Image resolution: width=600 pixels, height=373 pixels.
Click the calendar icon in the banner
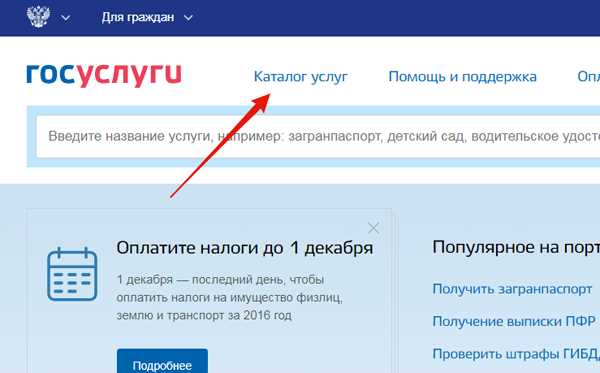[72, 274]
